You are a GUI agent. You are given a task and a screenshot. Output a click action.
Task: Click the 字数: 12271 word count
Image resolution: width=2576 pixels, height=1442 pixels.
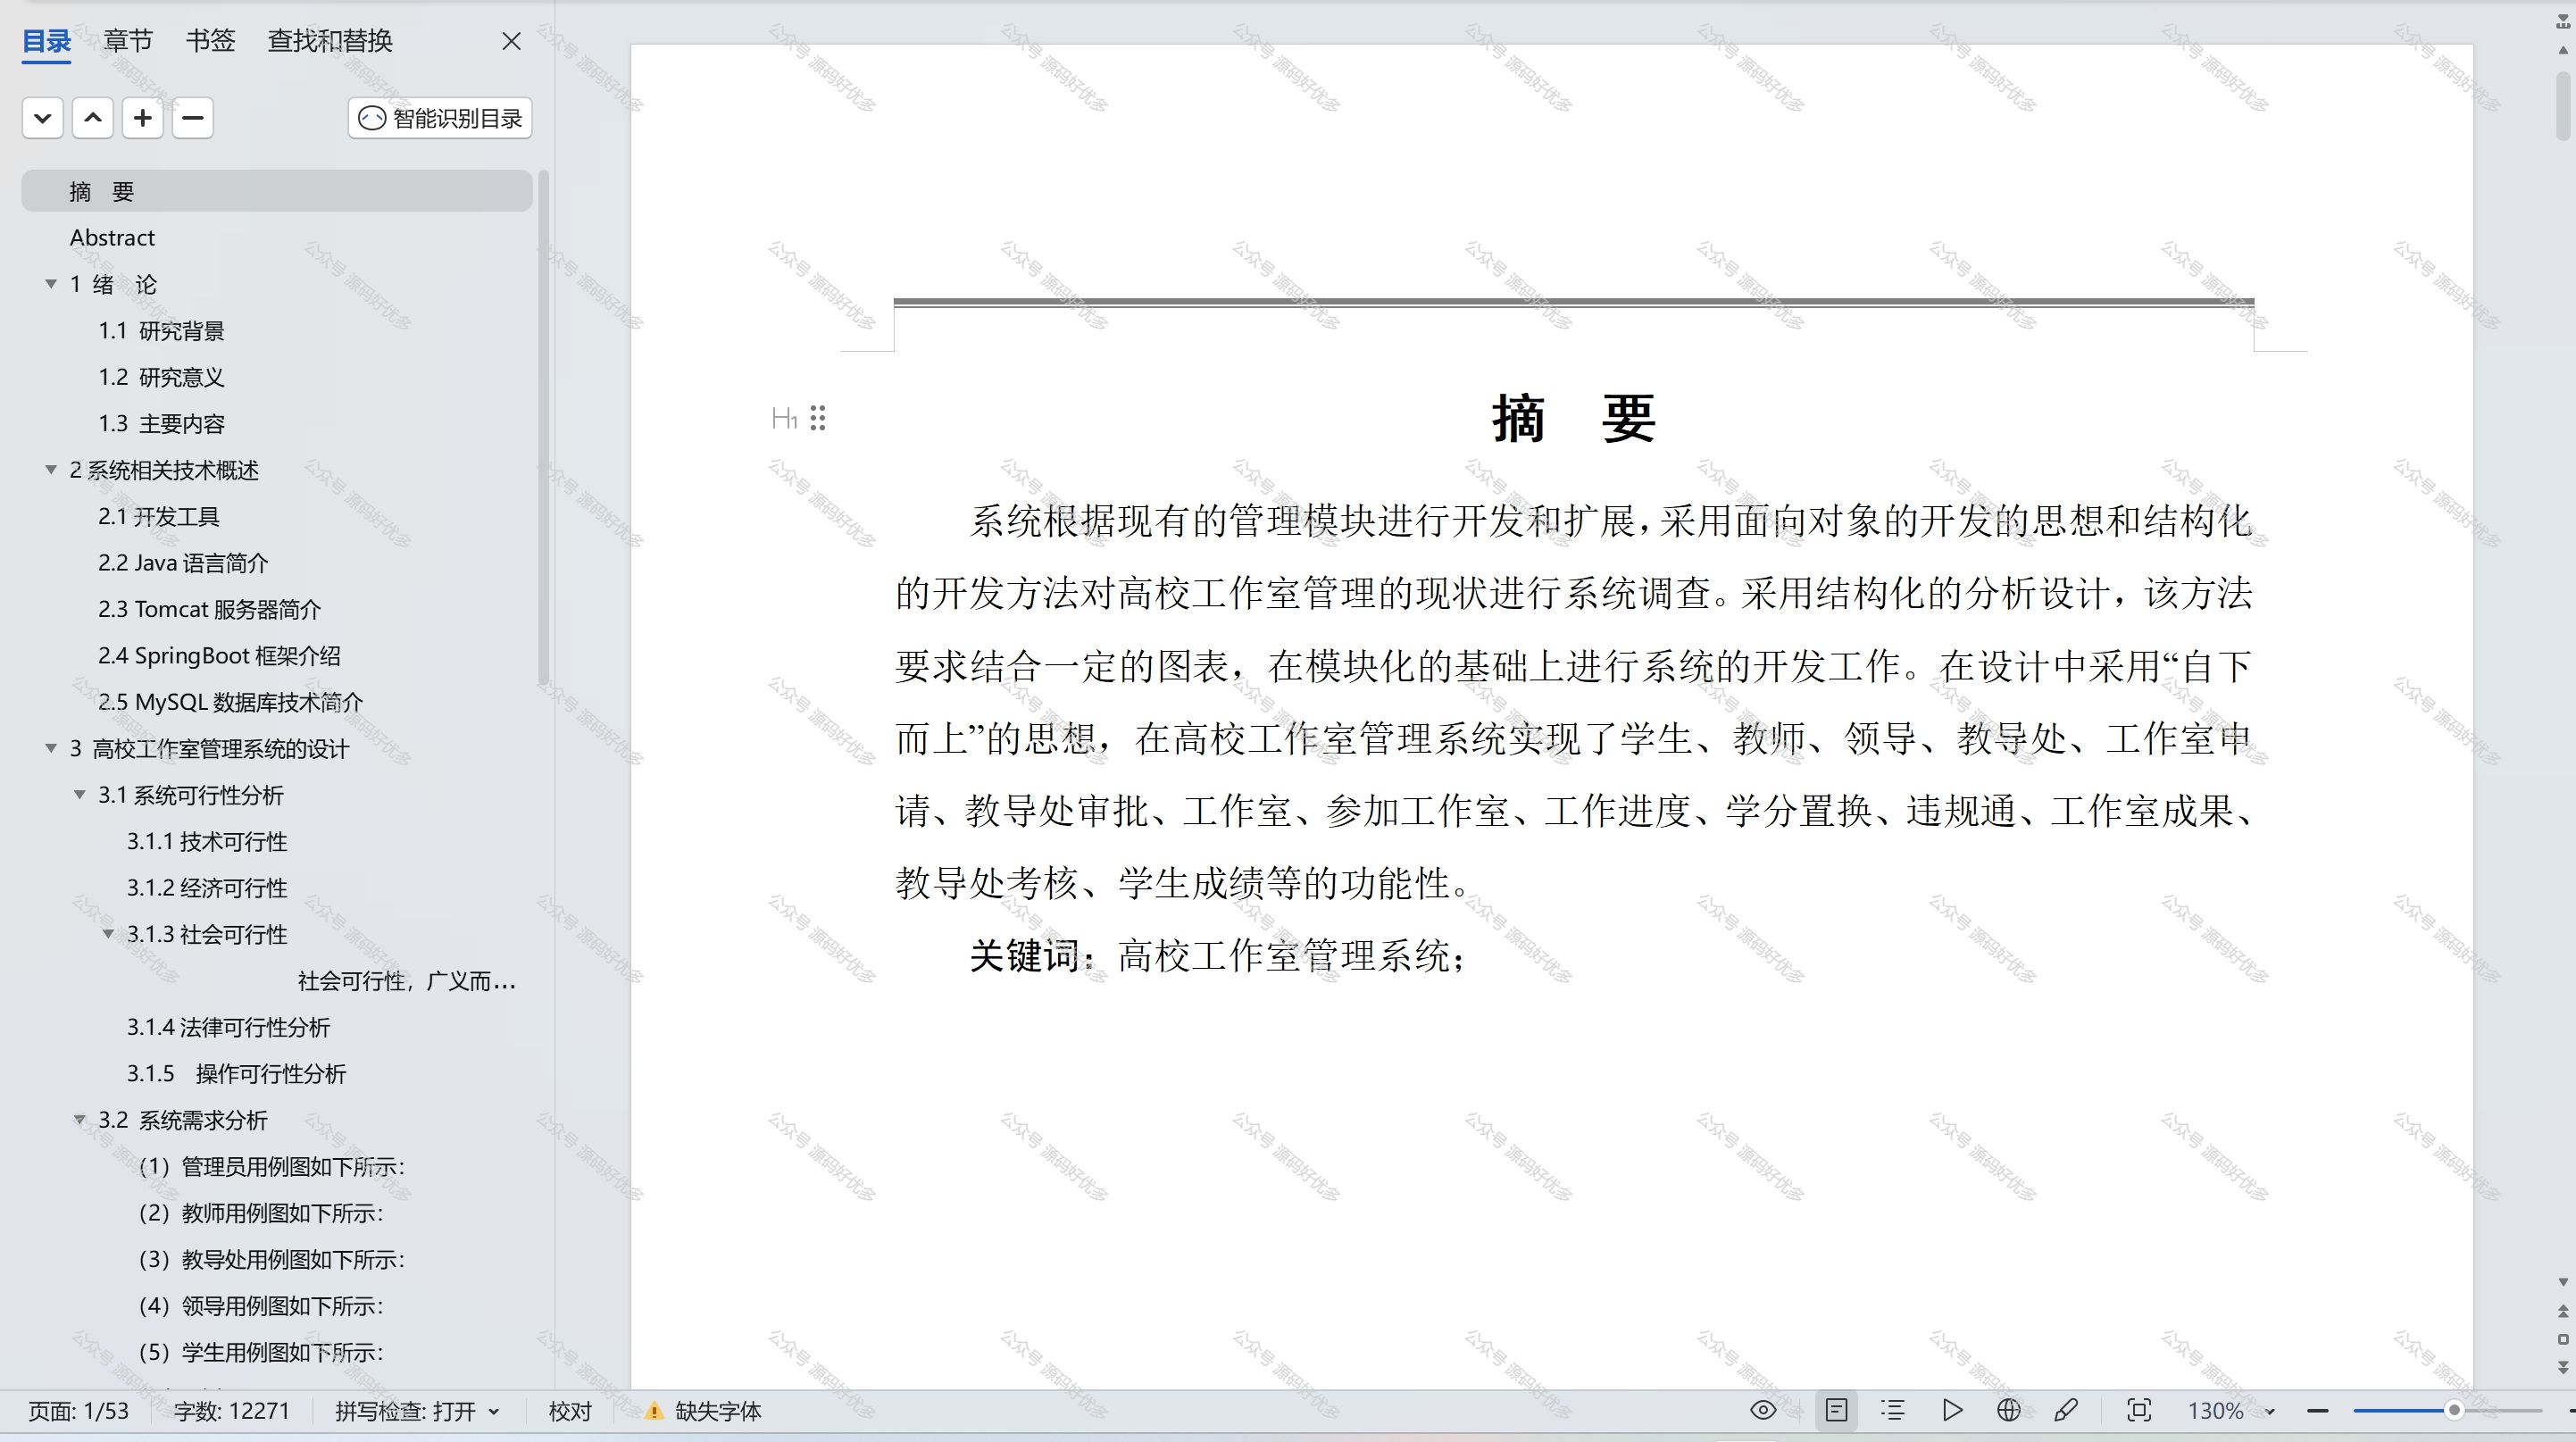231,1411
